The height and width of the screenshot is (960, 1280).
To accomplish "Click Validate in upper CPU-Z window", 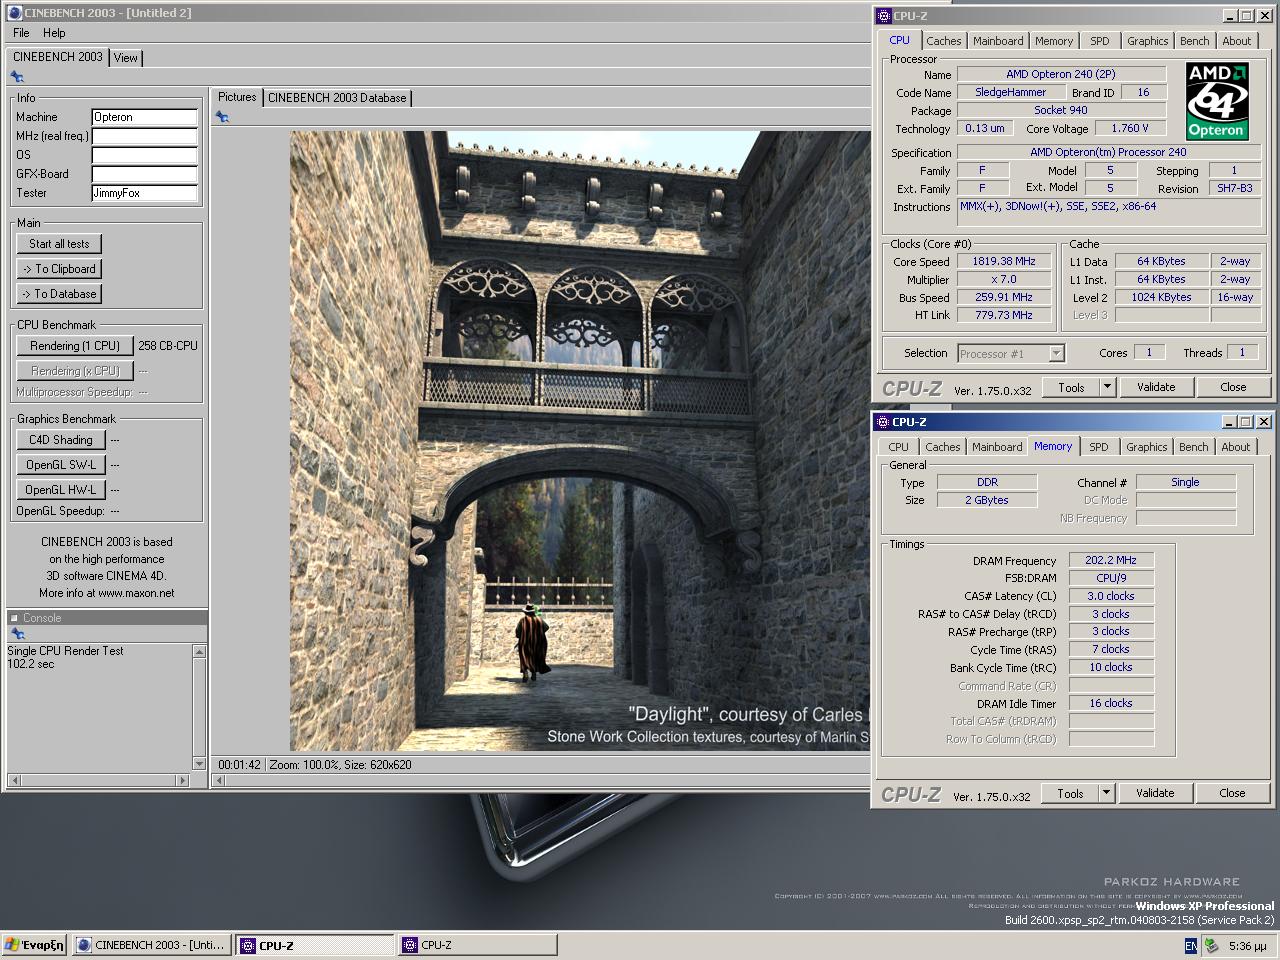I will pyautogui.click(x=1156, y=387).
